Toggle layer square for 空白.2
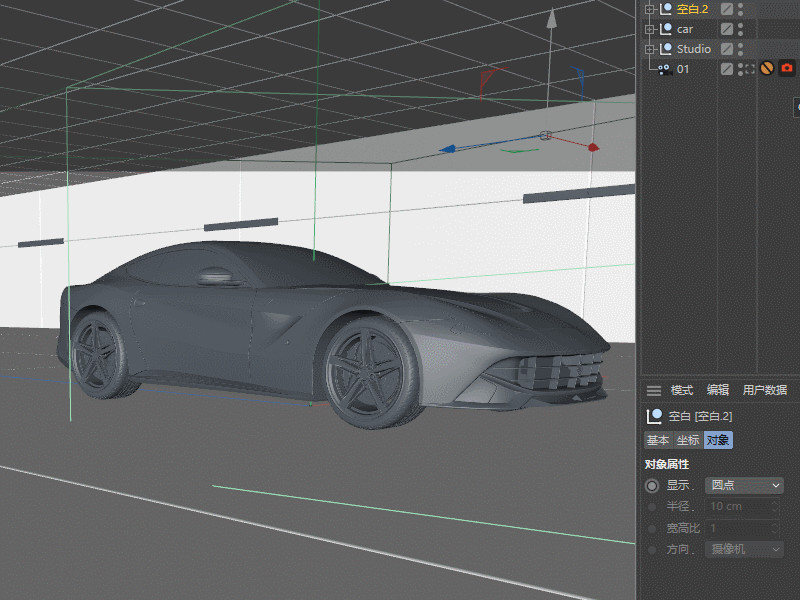Screen dimensions: 800x600 click(x=727, y=9)
